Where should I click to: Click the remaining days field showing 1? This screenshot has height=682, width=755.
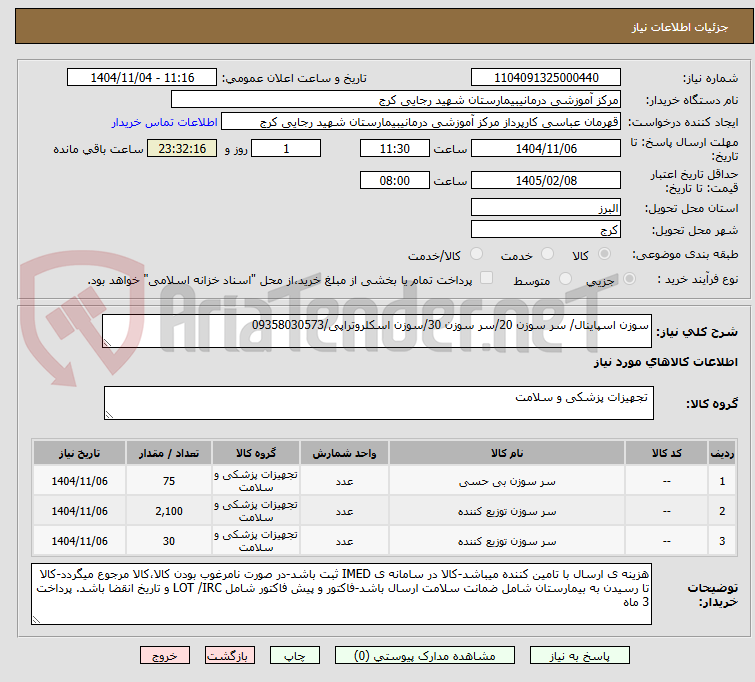[286, 148]
